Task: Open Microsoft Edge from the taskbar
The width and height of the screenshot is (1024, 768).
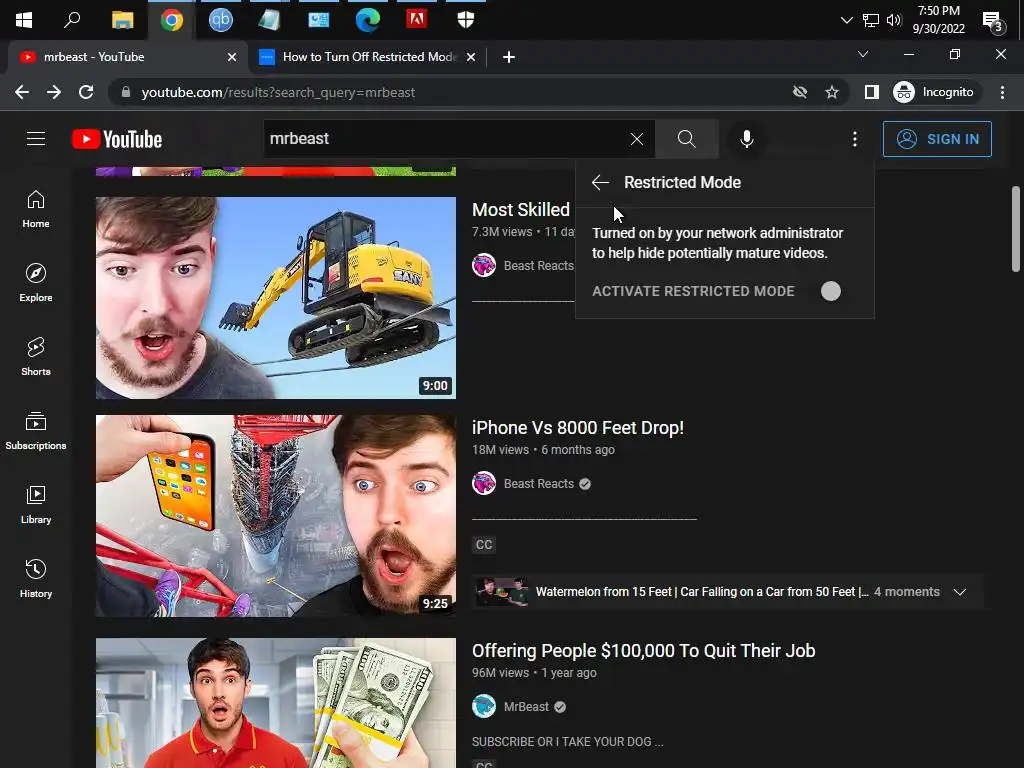Action: point(368,20)
